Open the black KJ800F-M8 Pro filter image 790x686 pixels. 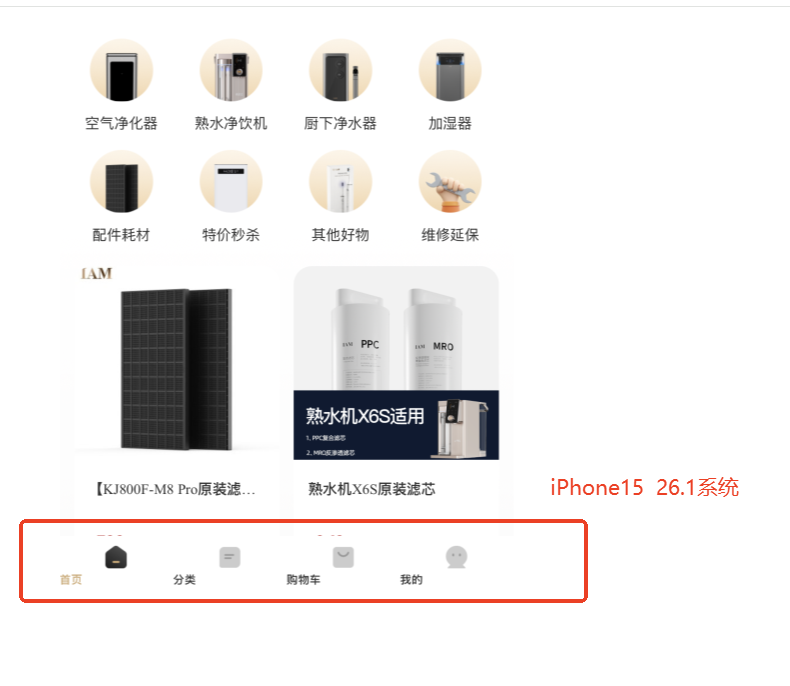(x=176, y=363)
